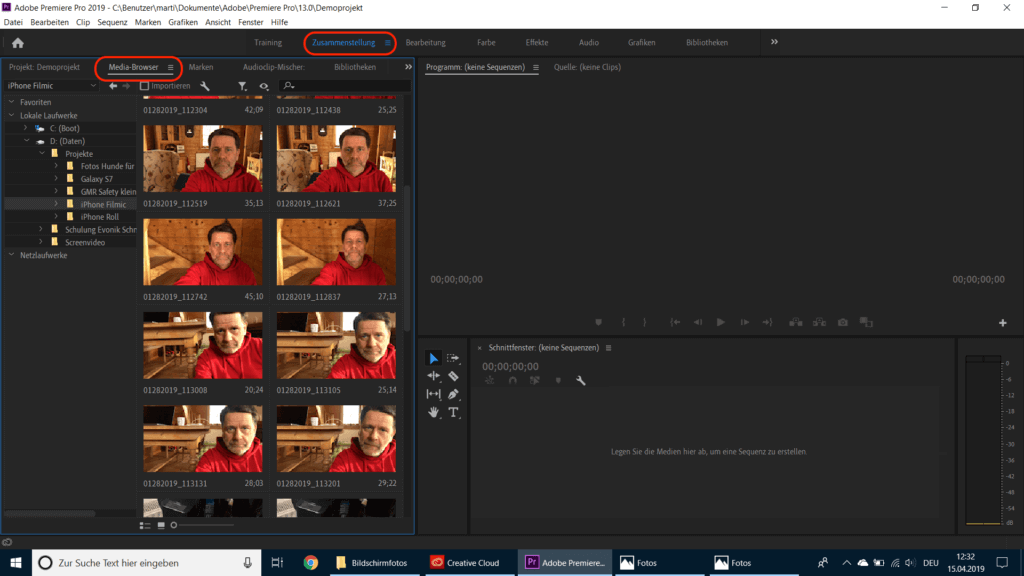This screenshot has height=576, width=1024.
Task: Enable the Importieren checkbox
Action: (x=143, y=85)
